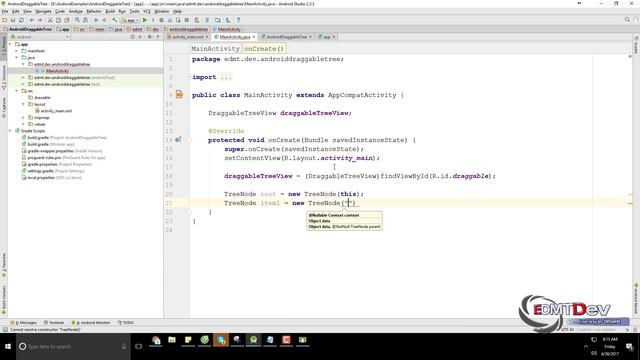
Task: Collapse the app module tree node
Action: [x=10, y=44]
